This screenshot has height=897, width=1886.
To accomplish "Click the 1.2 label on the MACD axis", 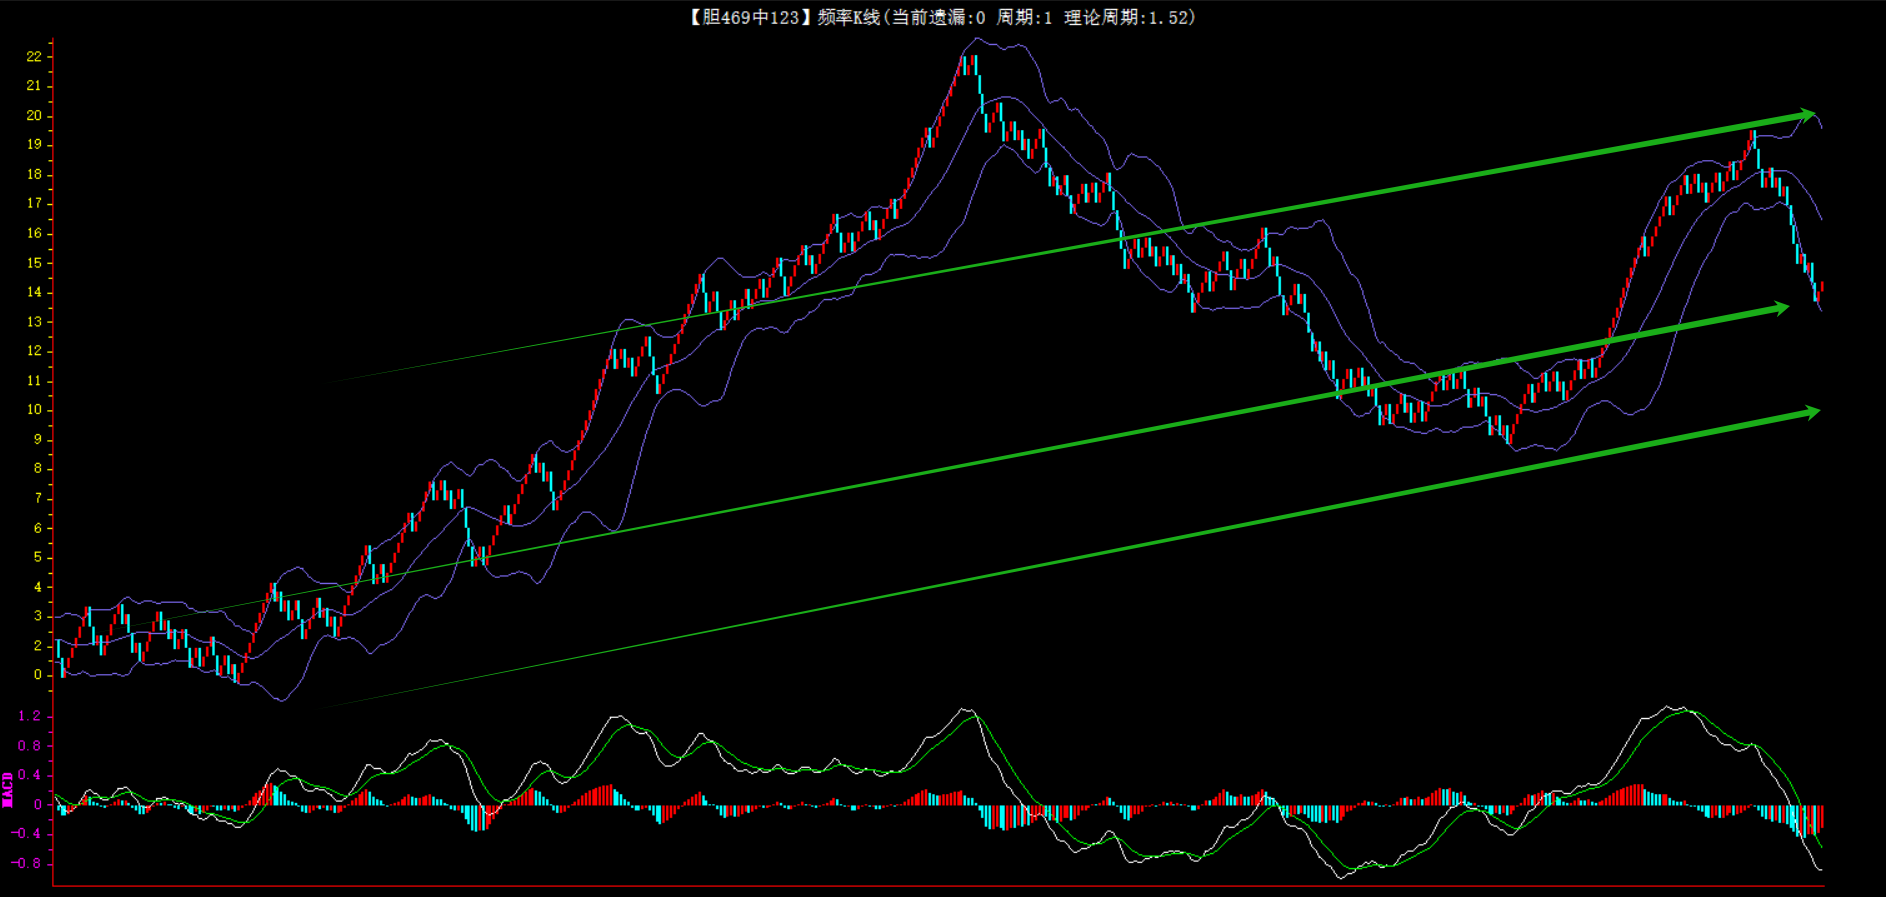I will 29,716.
